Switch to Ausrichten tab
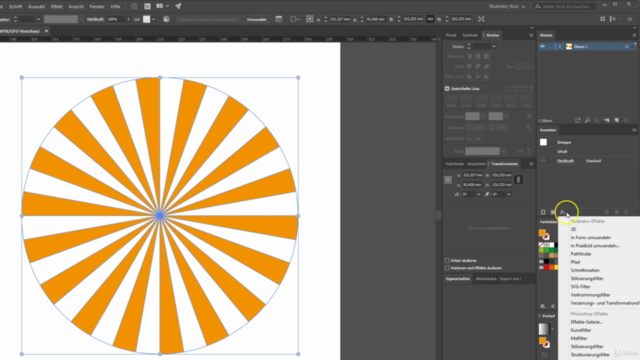 tap(476, 164)
